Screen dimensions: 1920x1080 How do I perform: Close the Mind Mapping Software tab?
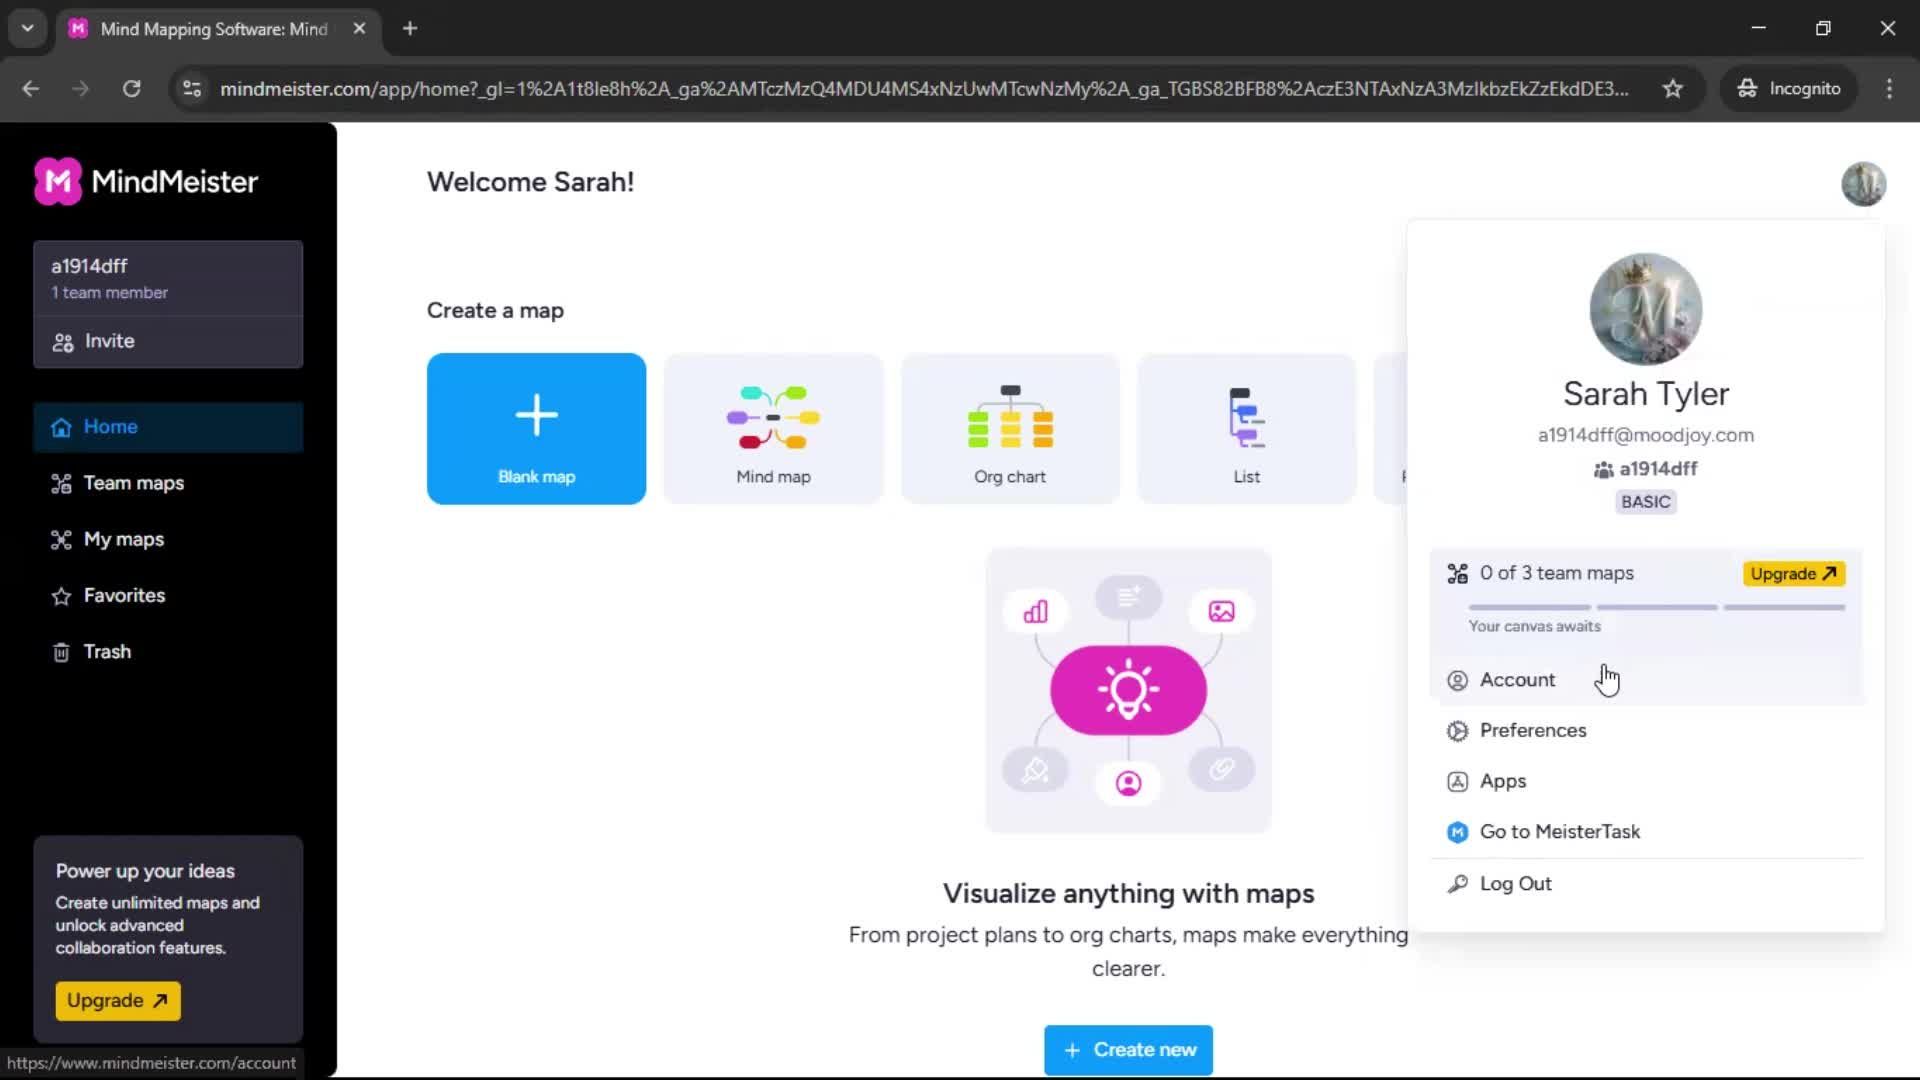(359, 29)
